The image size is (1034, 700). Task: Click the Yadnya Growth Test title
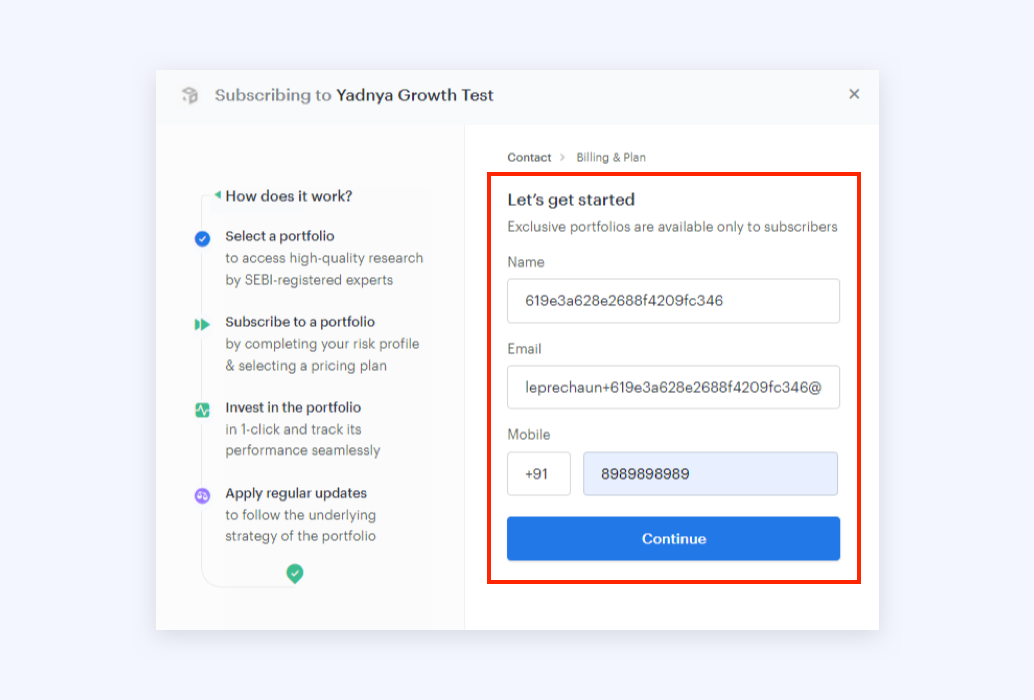[415, 95]
